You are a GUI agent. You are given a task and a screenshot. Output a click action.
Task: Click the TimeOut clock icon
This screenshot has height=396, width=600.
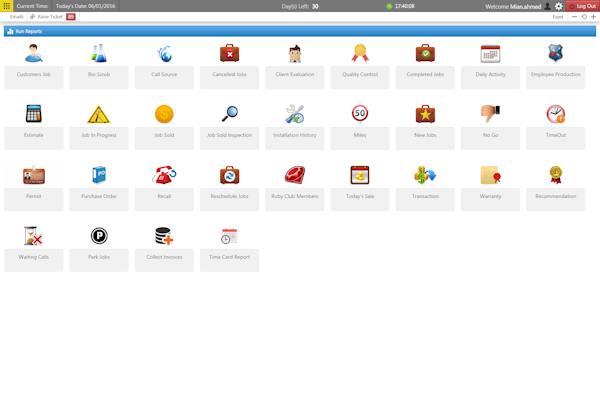[556, 114]
